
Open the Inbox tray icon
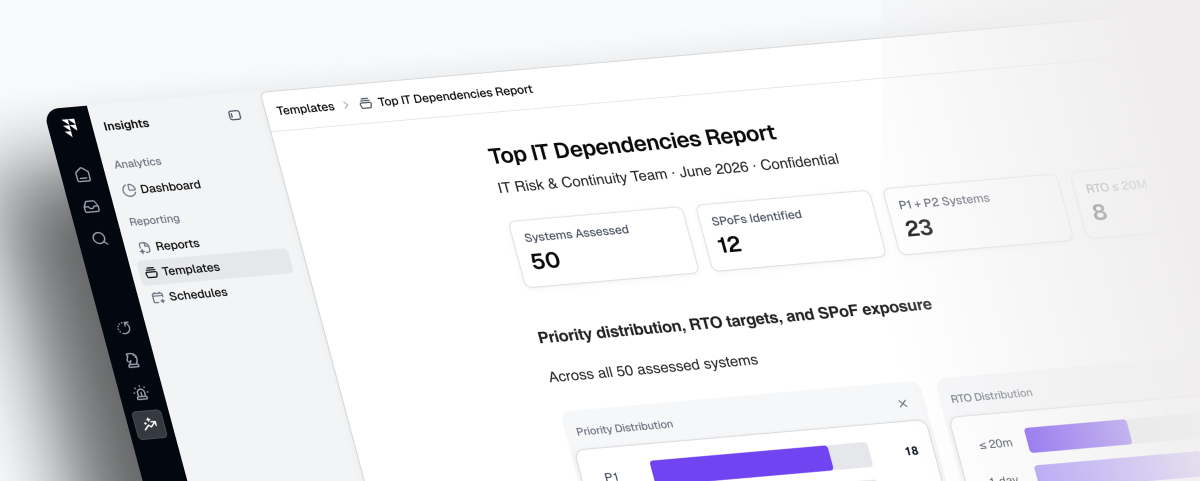point(91,207)
